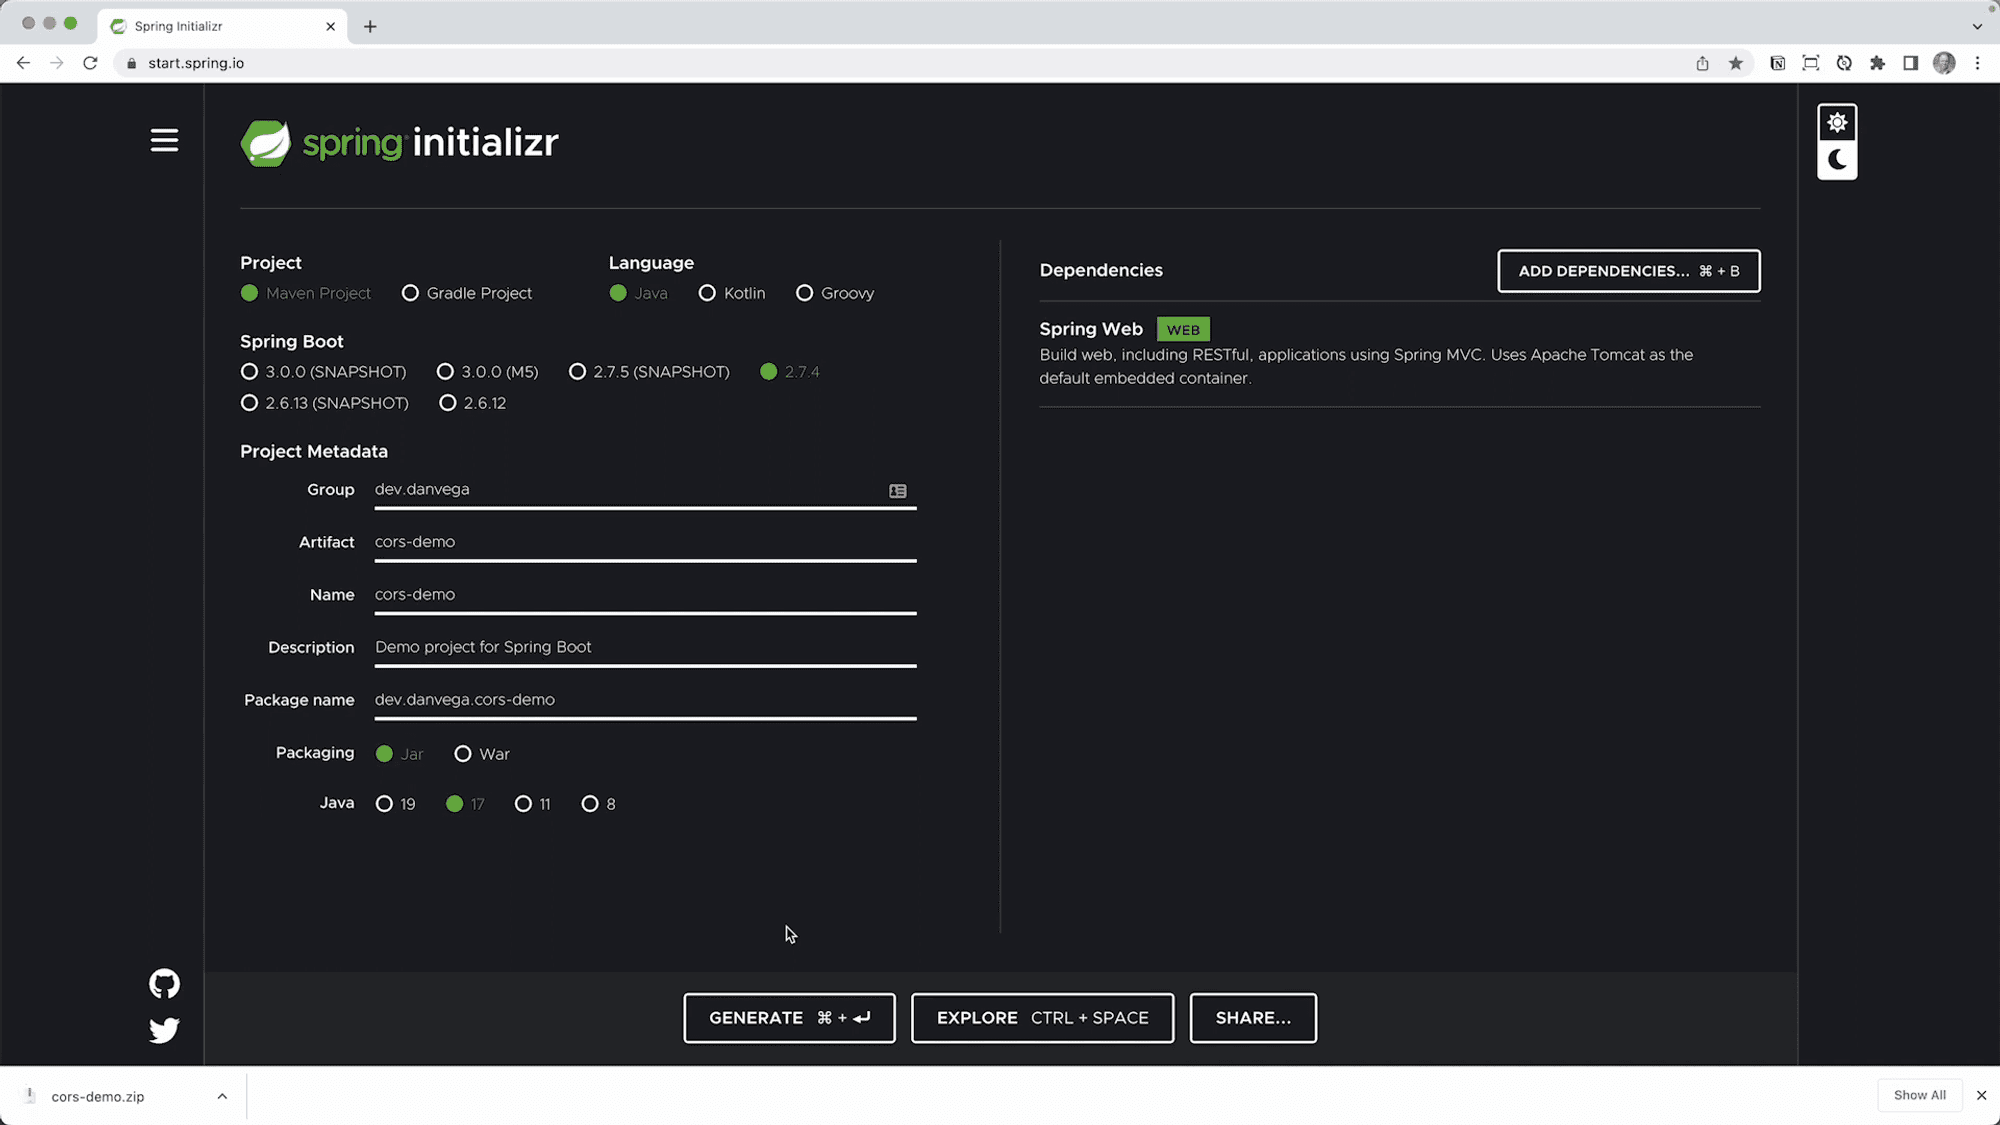Select War packaging

point(463,753)
